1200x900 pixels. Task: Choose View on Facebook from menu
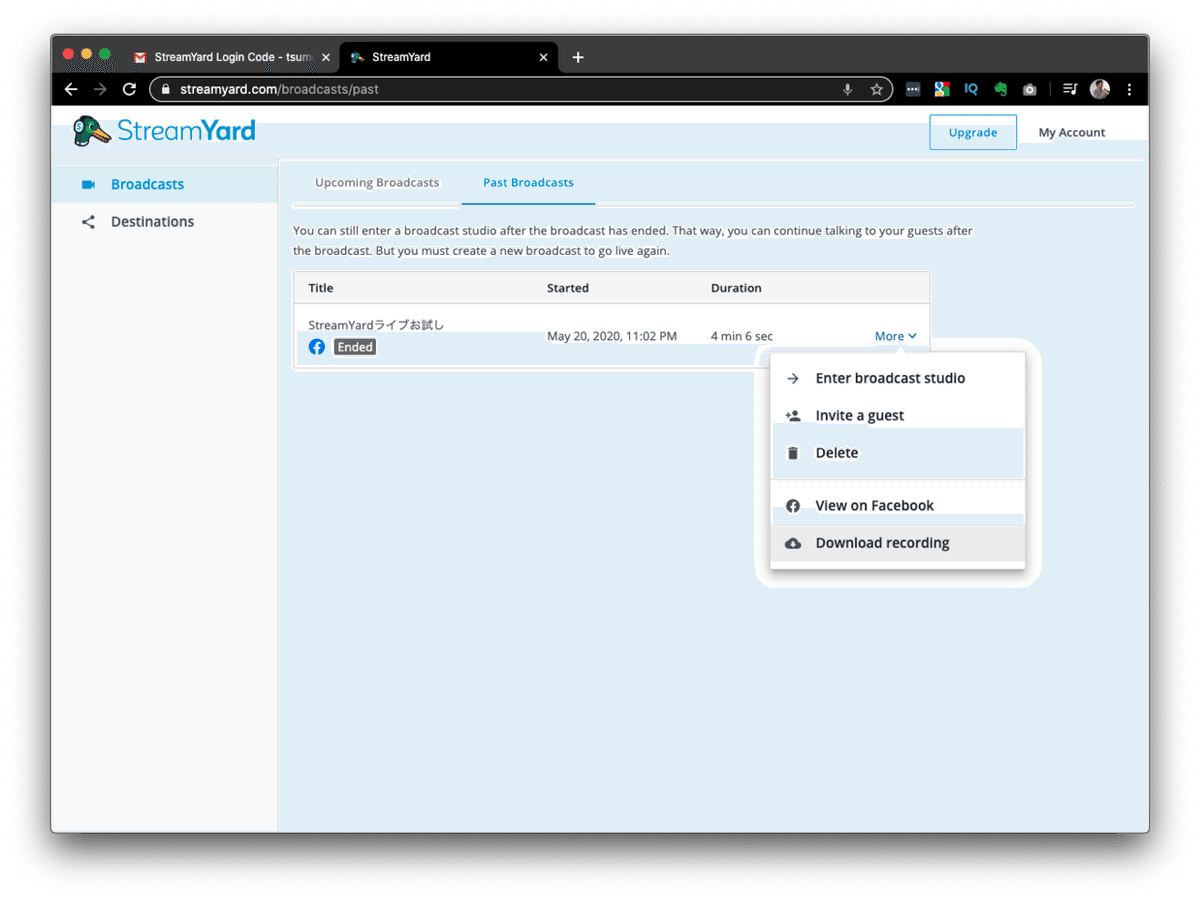897,506
